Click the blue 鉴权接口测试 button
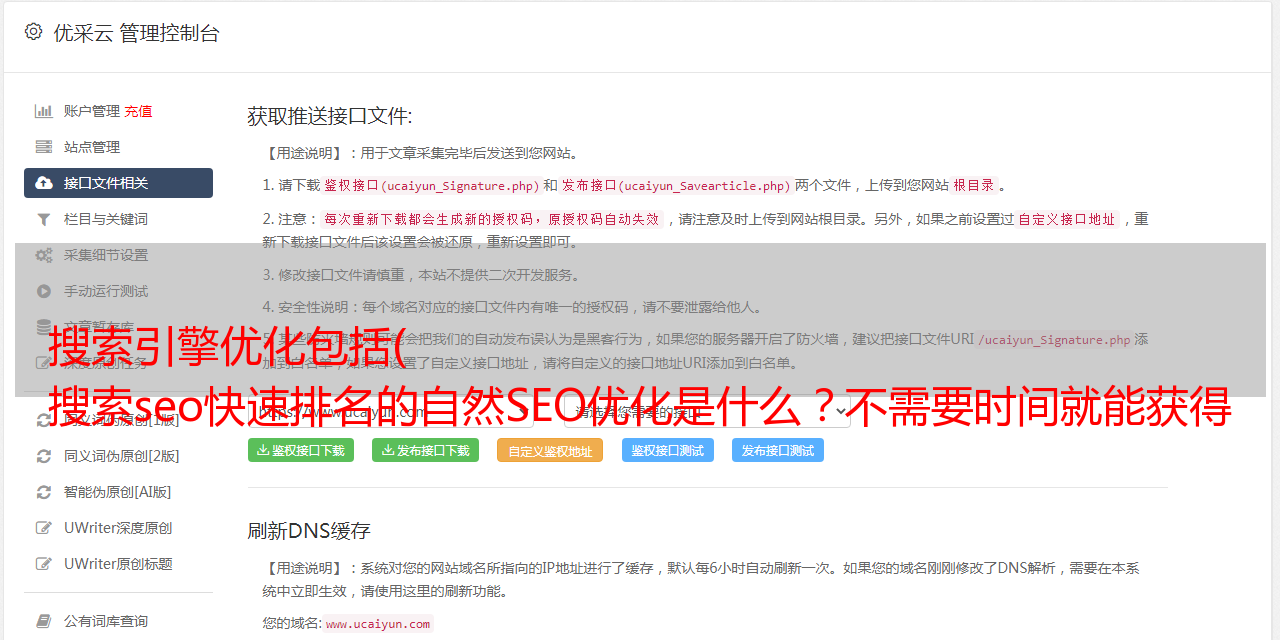 coord(668,450)
